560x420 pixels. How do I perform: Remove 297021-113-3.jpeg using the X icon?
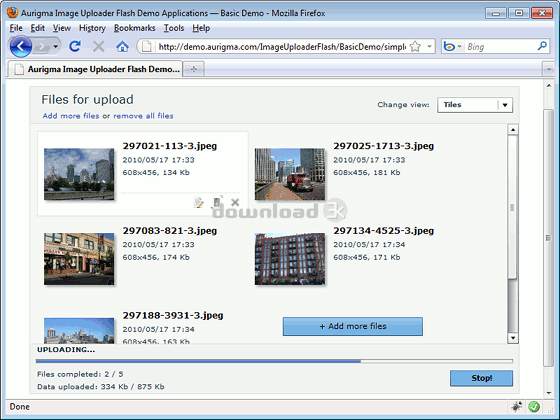click(235, 202)
